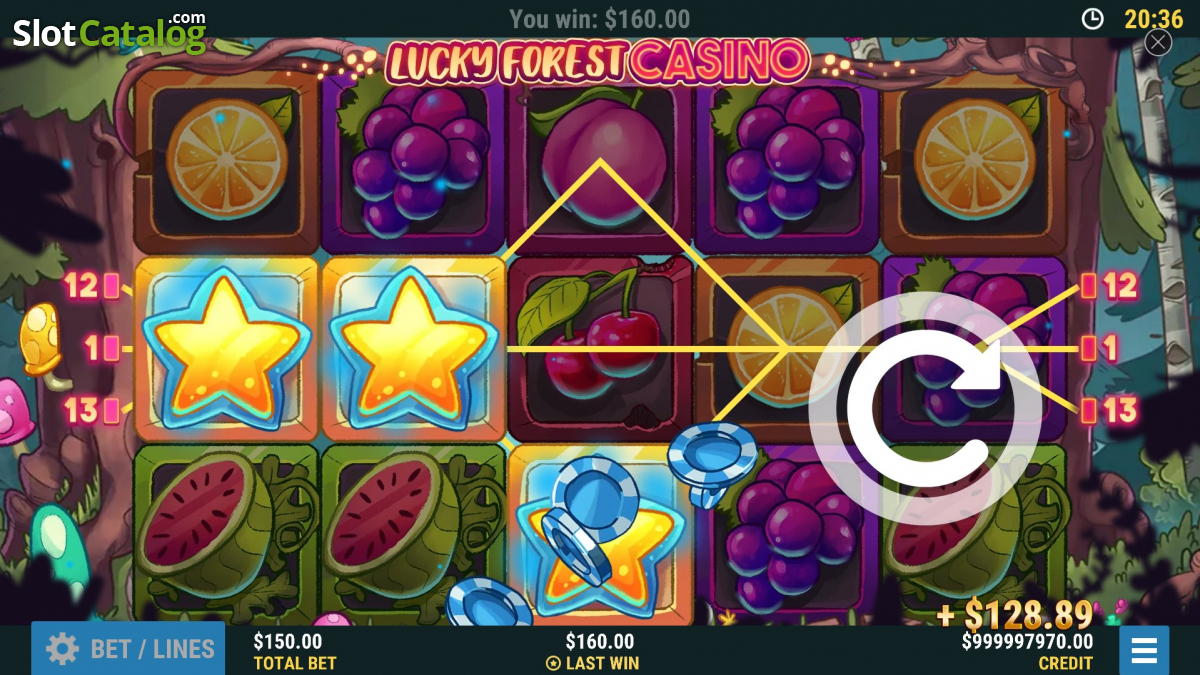Click the SlotCatalog.com logo
The height and width of the screenshot is (675, 1200).
pyautogui.click(x=109, y=32)
